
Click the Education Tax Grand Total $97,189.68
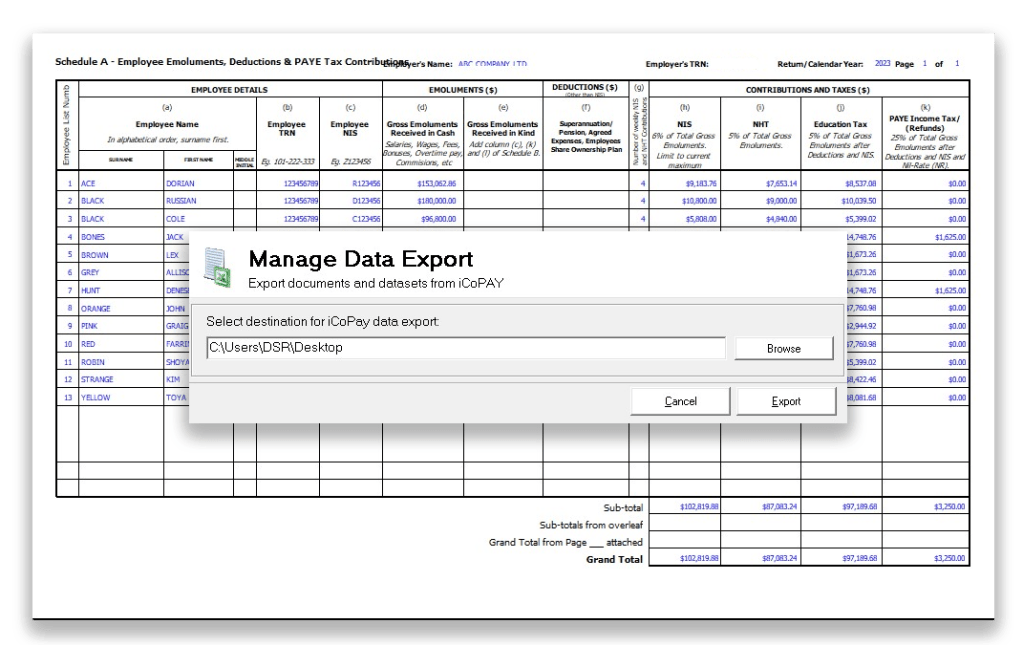point(840,558)
